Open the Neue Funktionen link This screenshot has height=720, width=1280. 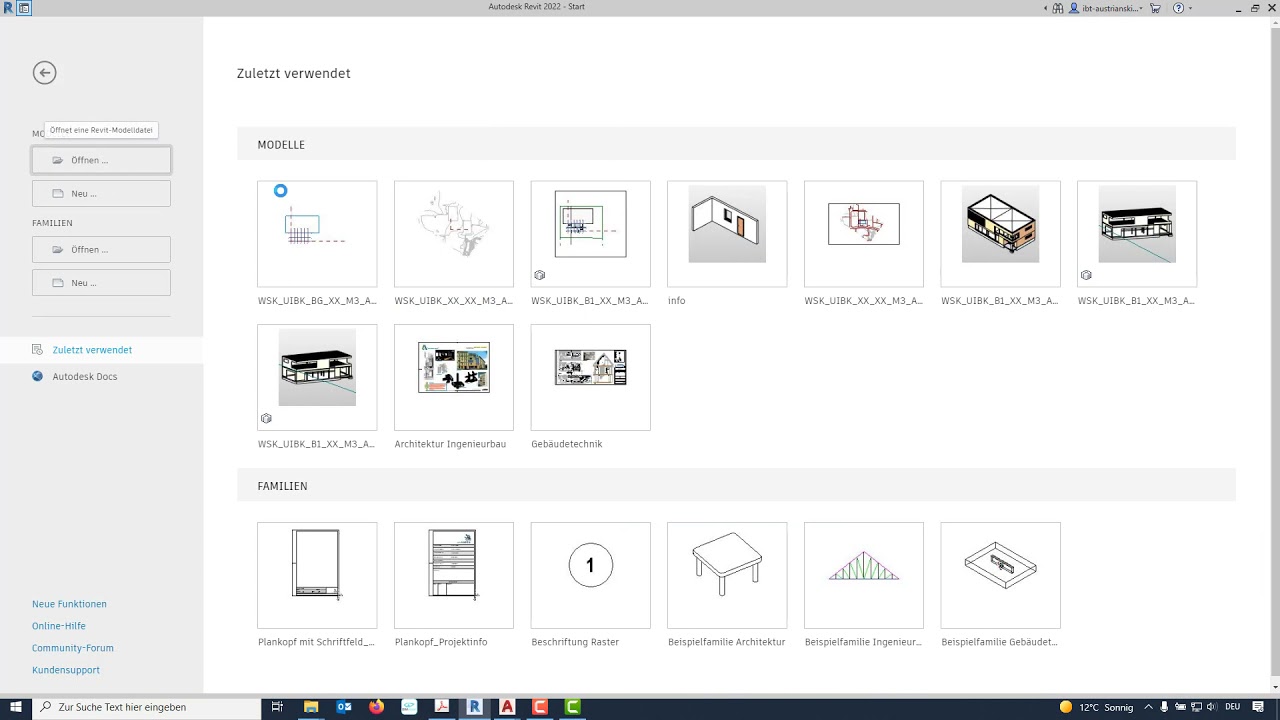[69, 604]
